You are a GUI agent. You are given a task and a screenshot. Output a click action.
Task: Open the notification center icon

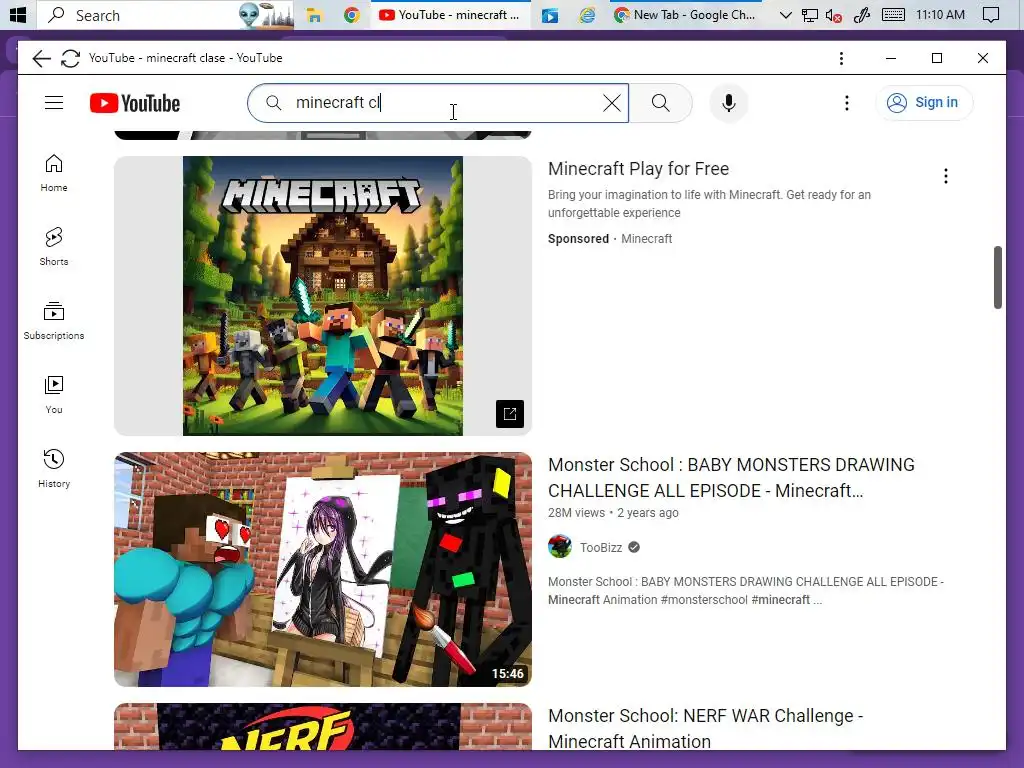click(x=991, y=15)
